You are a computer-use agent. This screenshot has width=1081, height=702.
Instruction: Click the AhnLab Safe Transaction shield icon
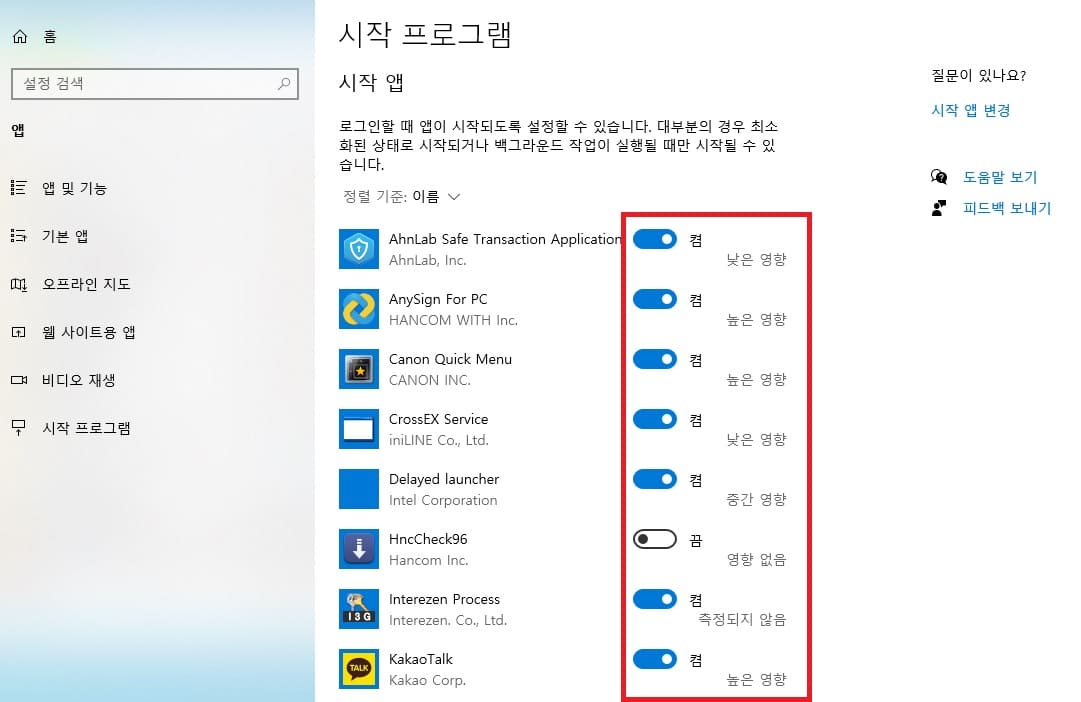pyautogui.click(x=358, y=249)
